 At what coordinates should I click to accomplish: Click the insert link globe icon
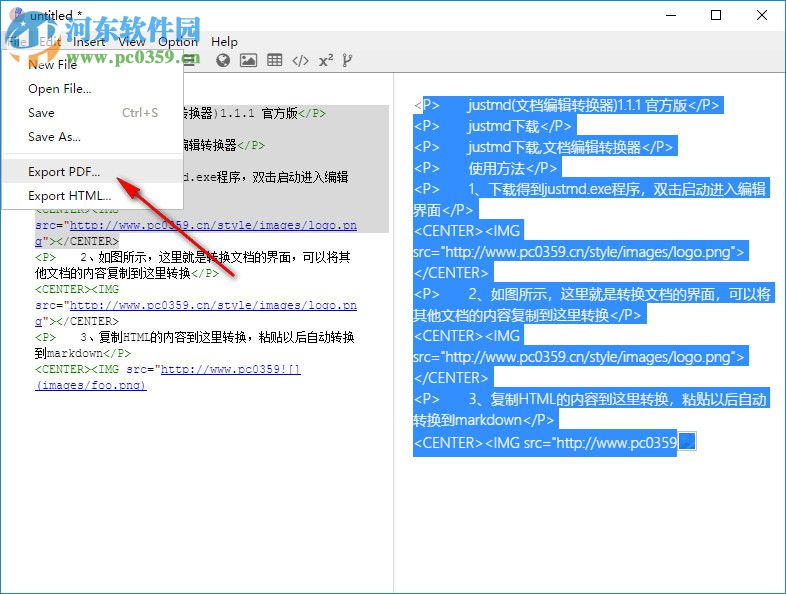pyautogui.click(x=223, y=61)
